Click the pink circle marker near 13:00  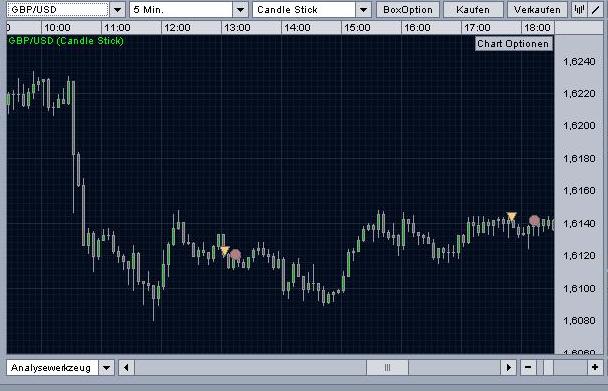(235, 255)
